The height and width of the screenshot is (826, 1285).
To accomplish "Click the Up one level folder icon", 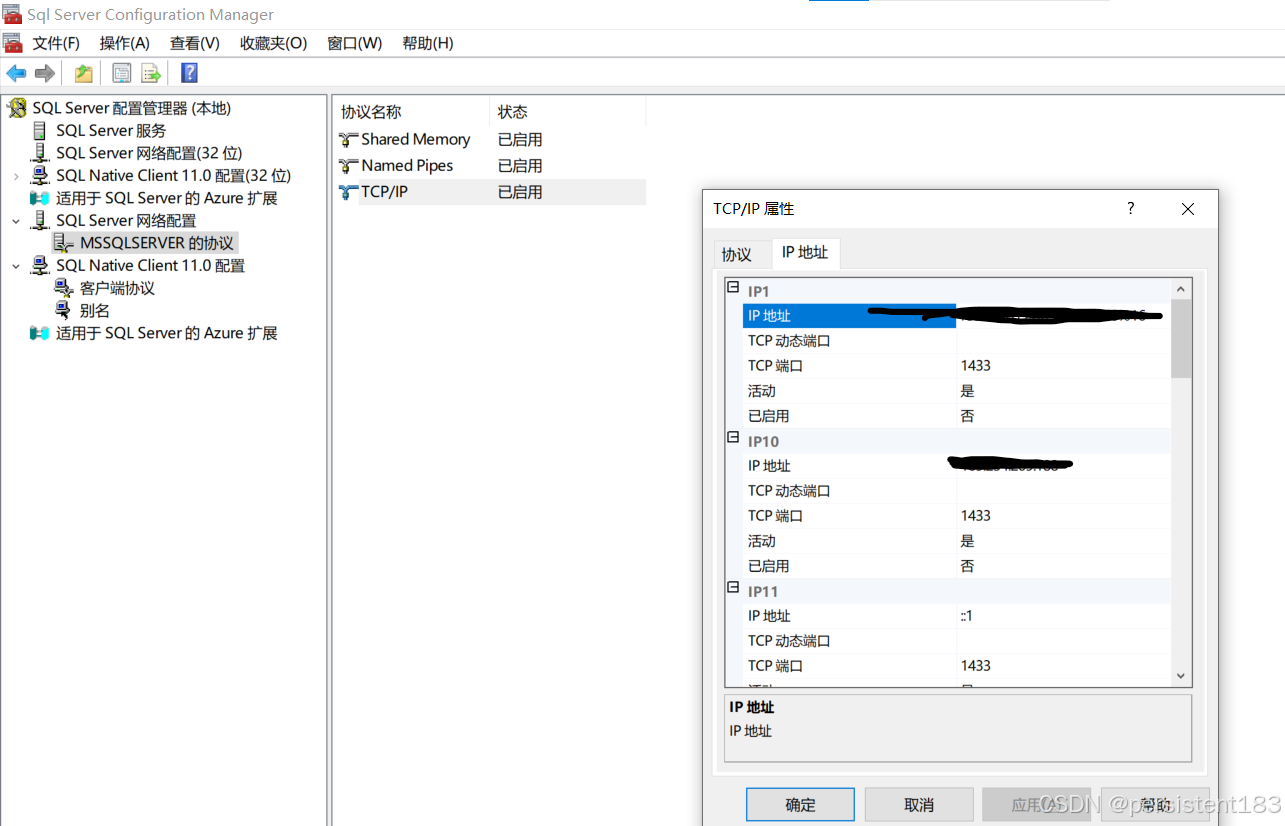I will (x=84, y=73).
